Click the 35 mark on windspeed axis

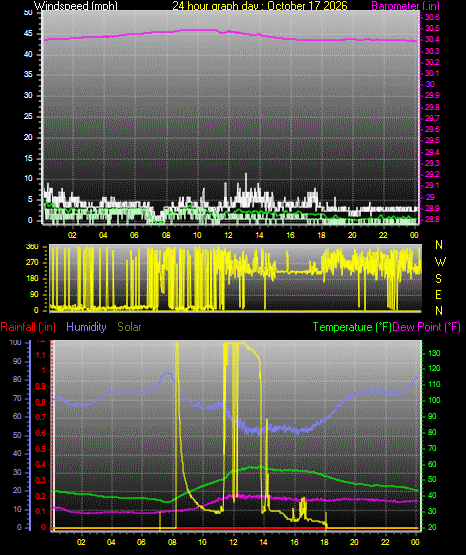pos(28,74)
